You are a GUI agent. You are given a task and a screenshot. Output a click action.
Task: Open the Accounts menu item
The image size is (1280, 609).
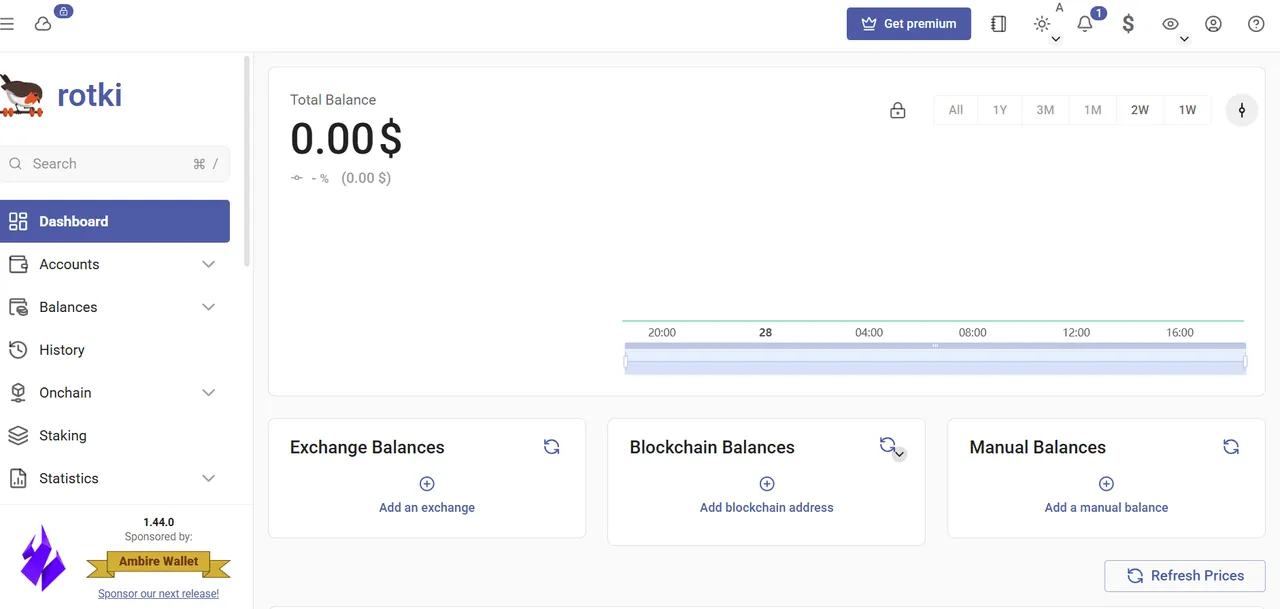click(x=115, y=264)
